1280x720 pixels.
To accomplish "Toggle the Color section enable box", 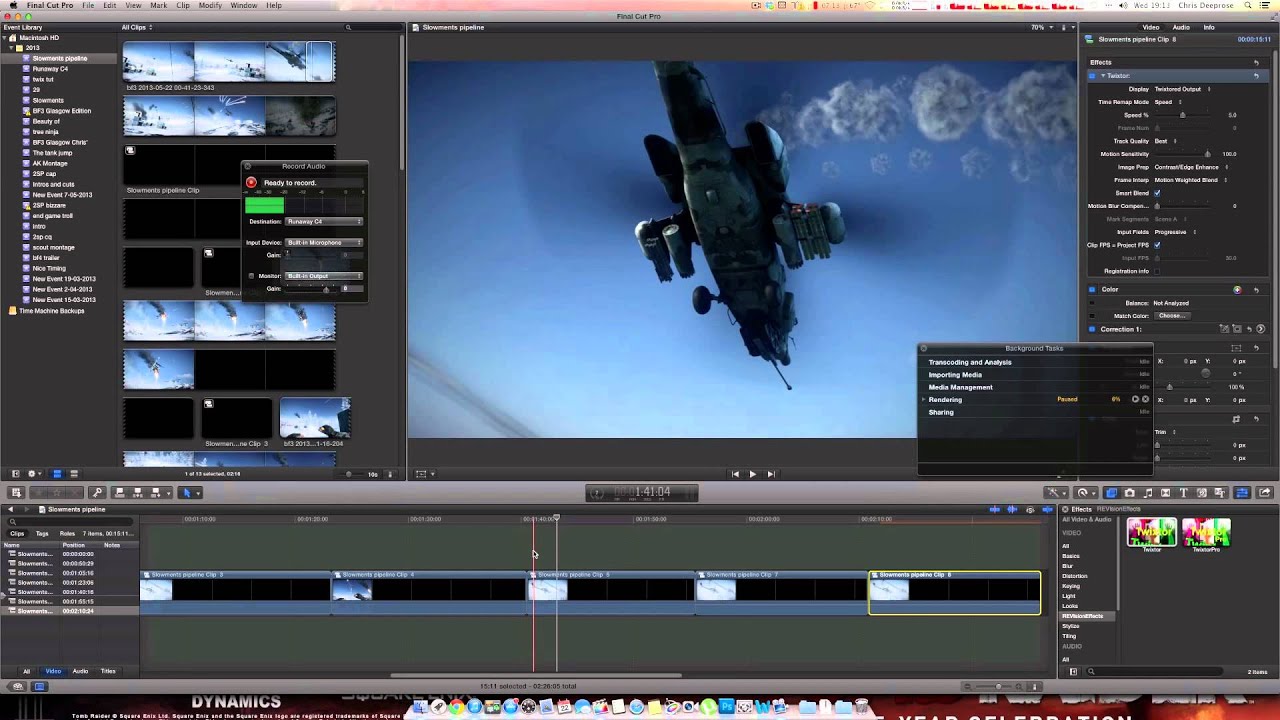I will 1092,289.
